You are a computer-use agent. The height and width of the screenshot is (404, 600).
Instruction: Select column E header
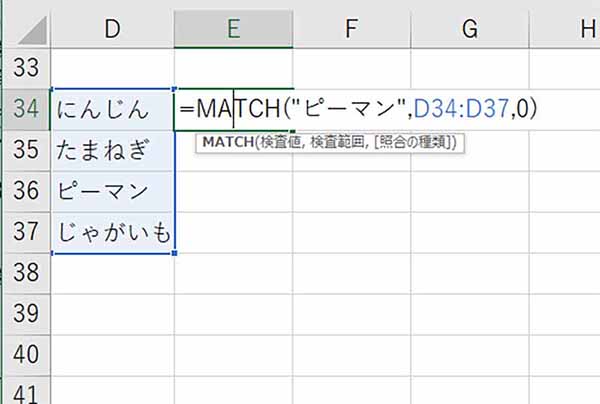click(x=233, y=29)
